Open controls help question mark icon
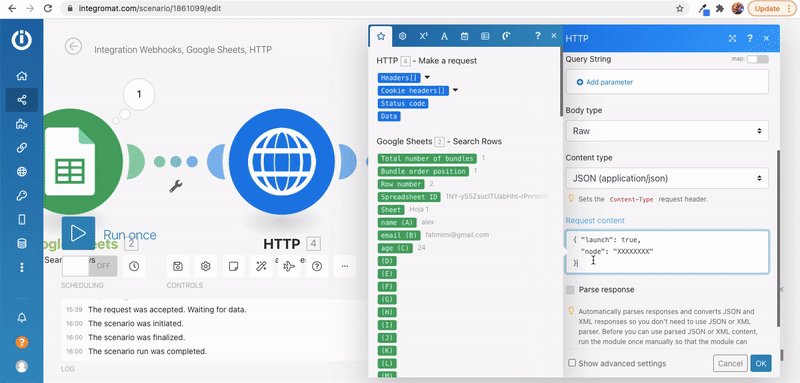The height and width of the screenshot is (383, 800). 317,266
